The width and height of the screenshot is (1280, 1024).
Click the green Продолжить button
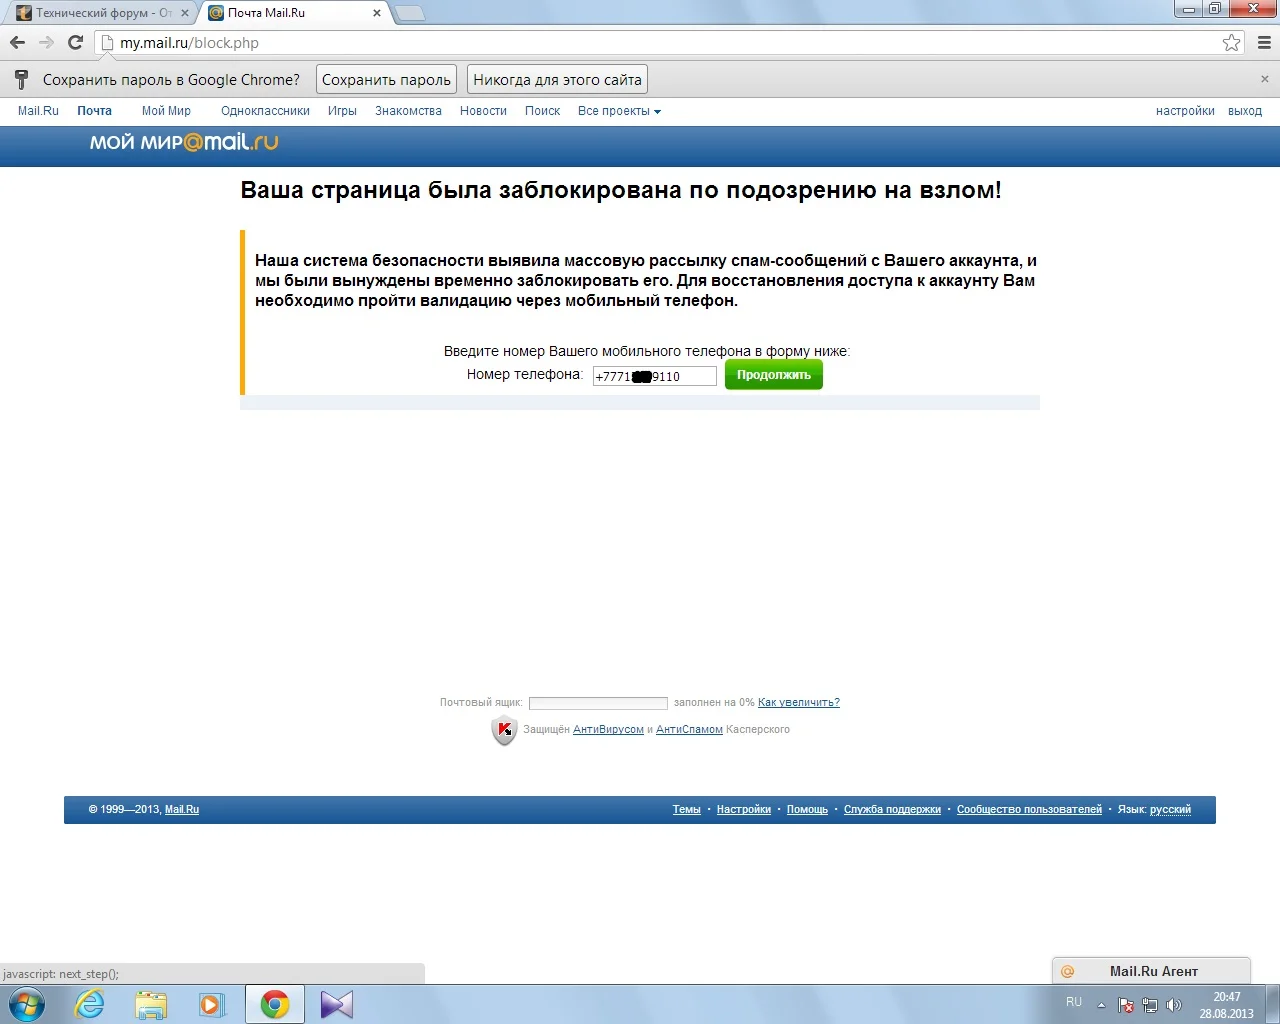[774, 375]
